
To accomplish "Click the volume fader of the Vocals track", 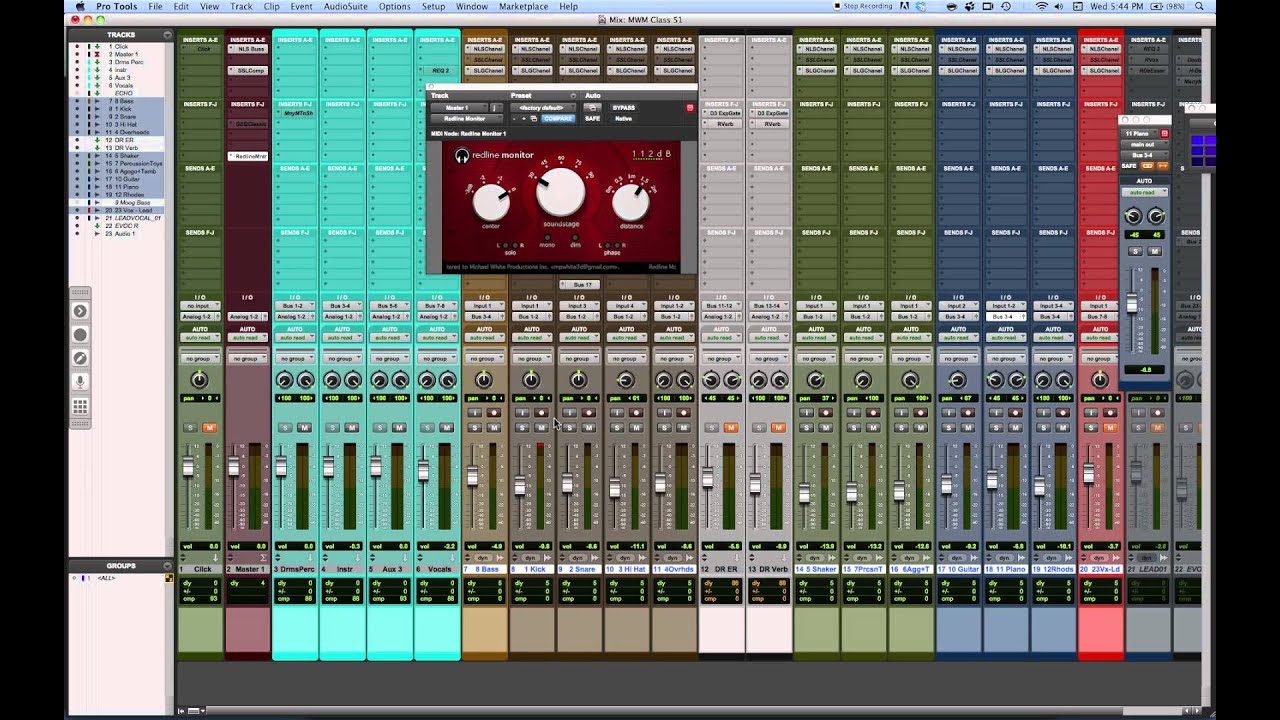I will coord(424,470).
